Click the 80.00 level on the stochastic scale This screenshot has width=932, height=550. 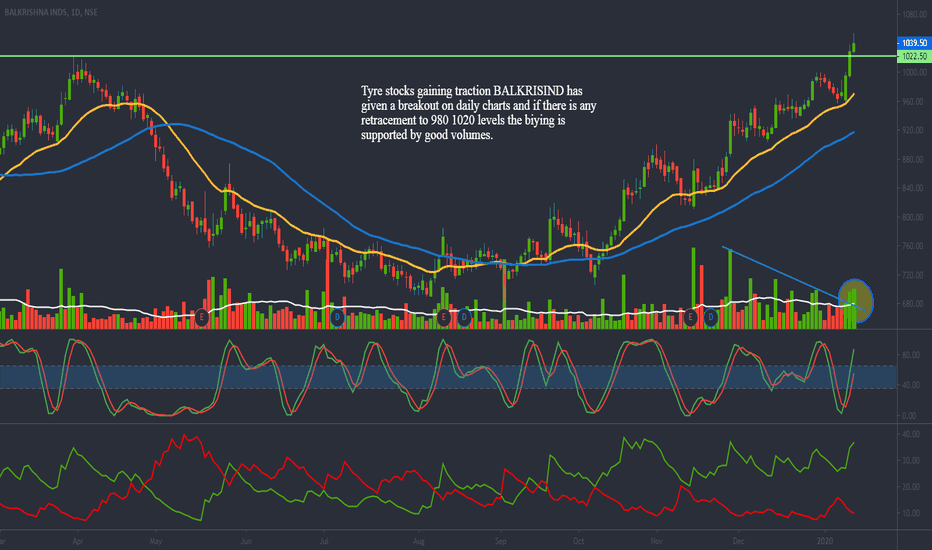[x=911, y=355]
